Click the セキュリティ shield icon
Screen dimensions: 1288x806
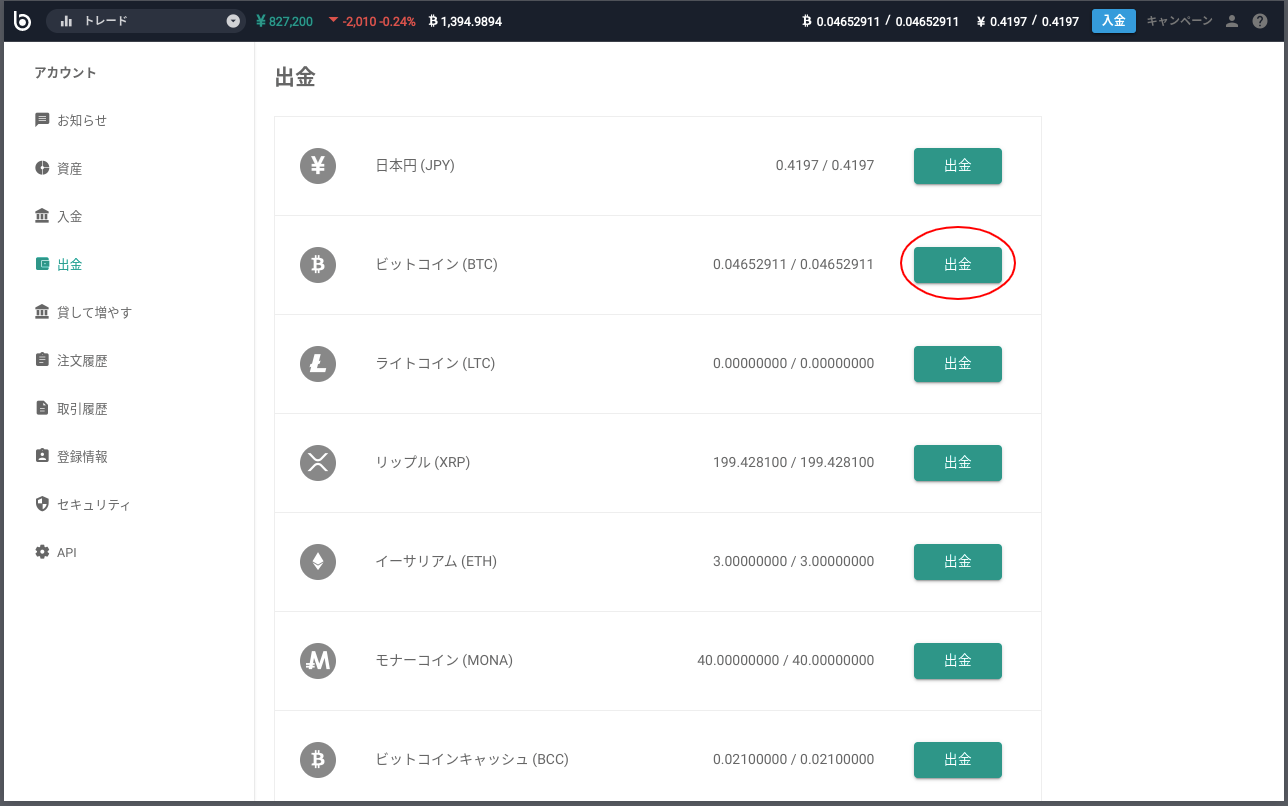click(x=42, y=504)
